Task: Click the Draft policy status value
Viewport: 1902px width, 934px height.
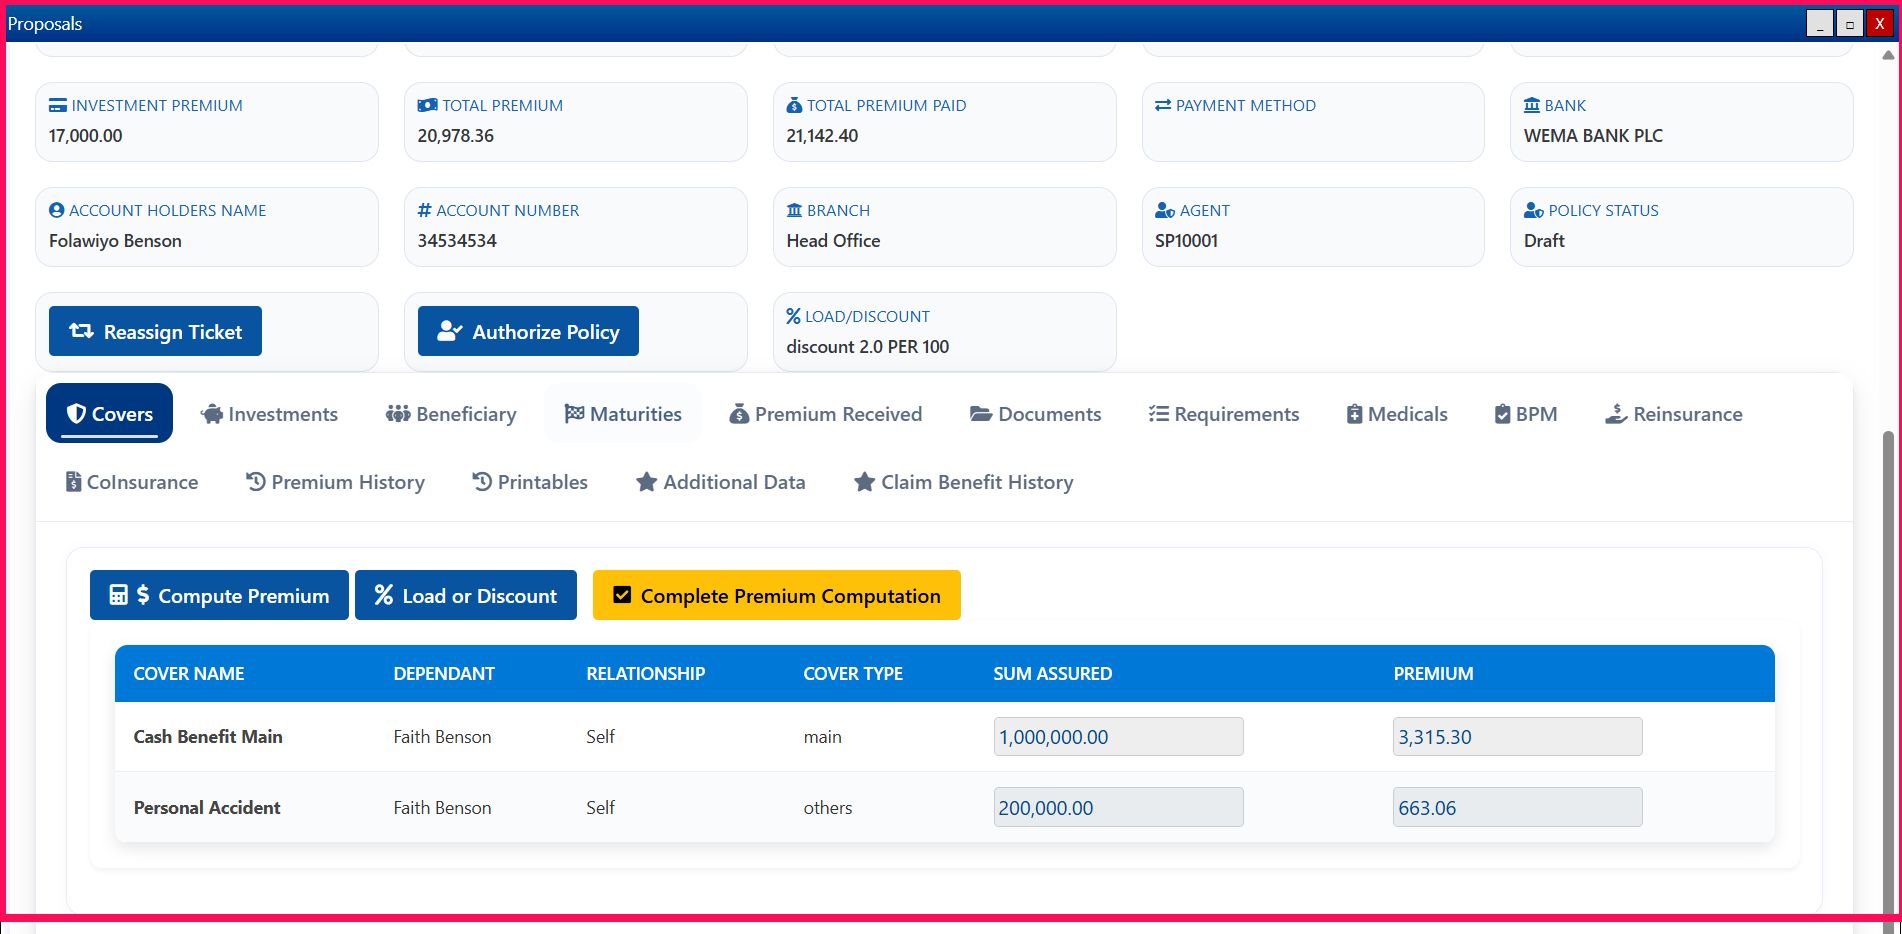Action: coord(1544,241)
